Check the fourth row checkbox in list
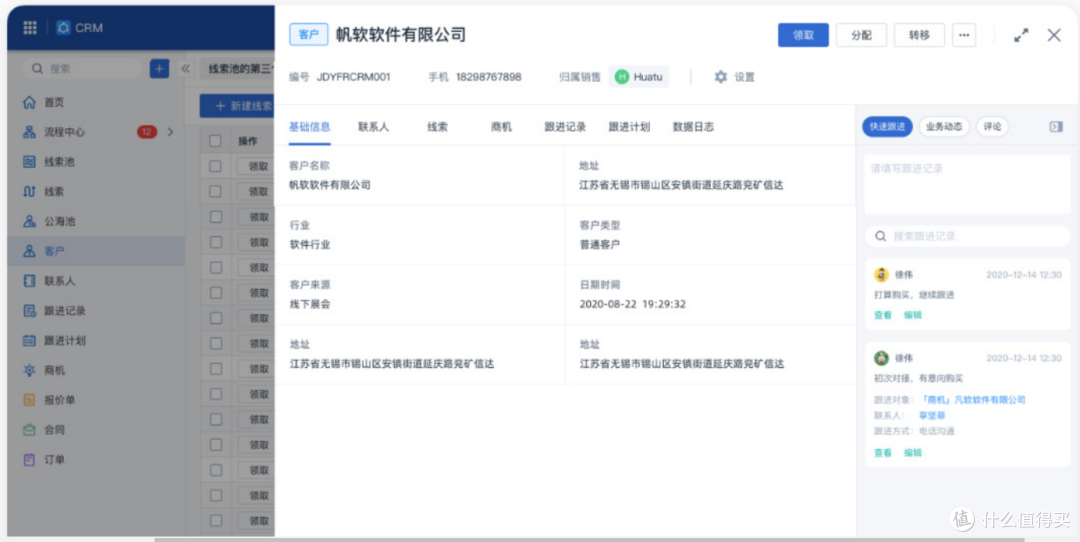 click(x=216, y=242)
